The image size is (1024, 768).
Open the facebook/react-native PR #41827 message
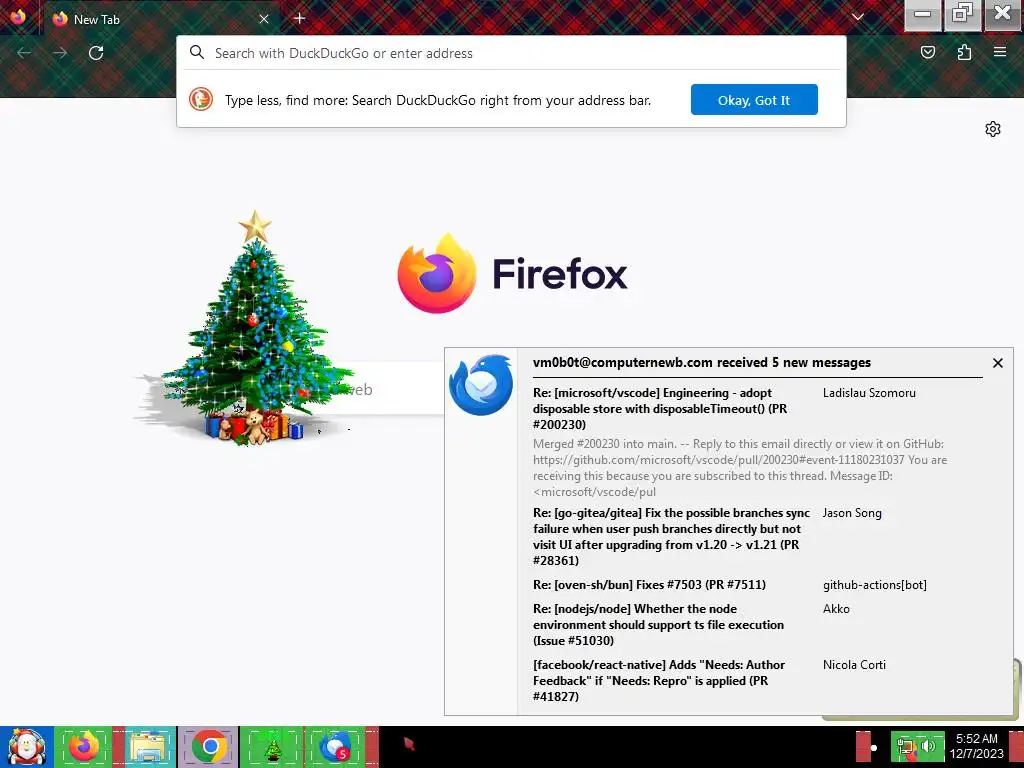click(x=659, y=680)
